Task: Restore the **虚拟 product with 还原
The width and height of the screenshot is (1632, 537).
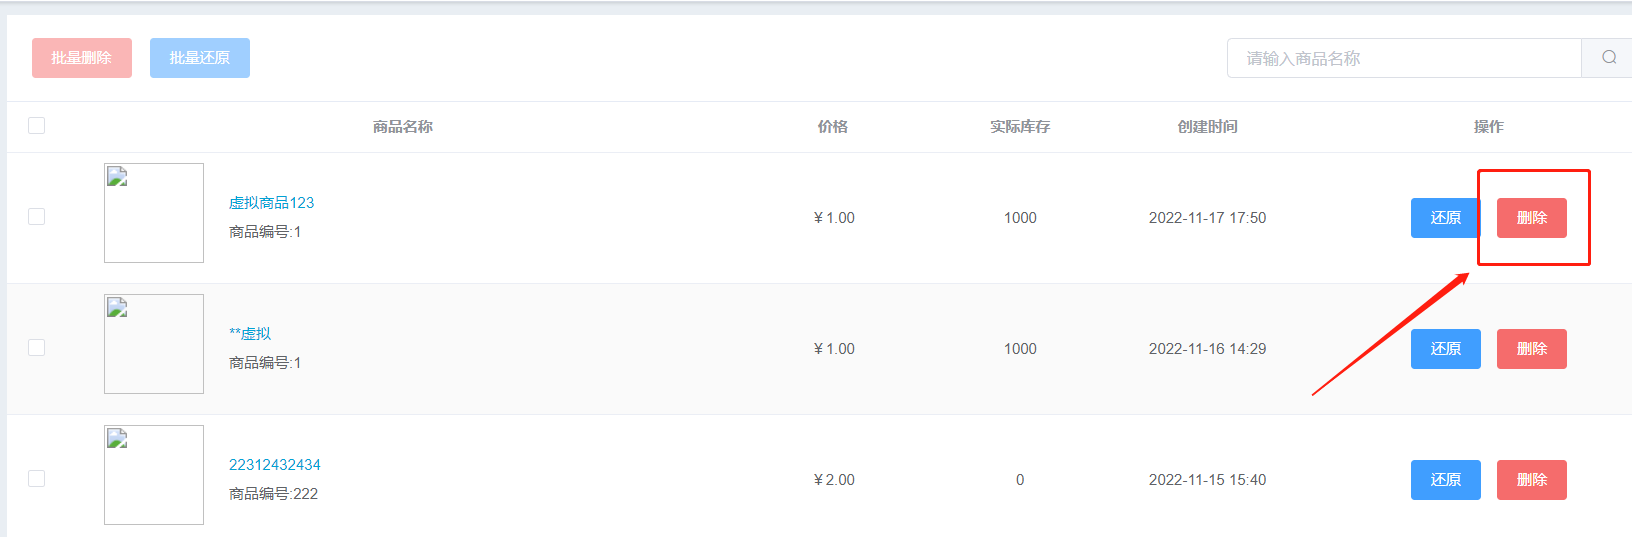Action: pos(1446,349)
